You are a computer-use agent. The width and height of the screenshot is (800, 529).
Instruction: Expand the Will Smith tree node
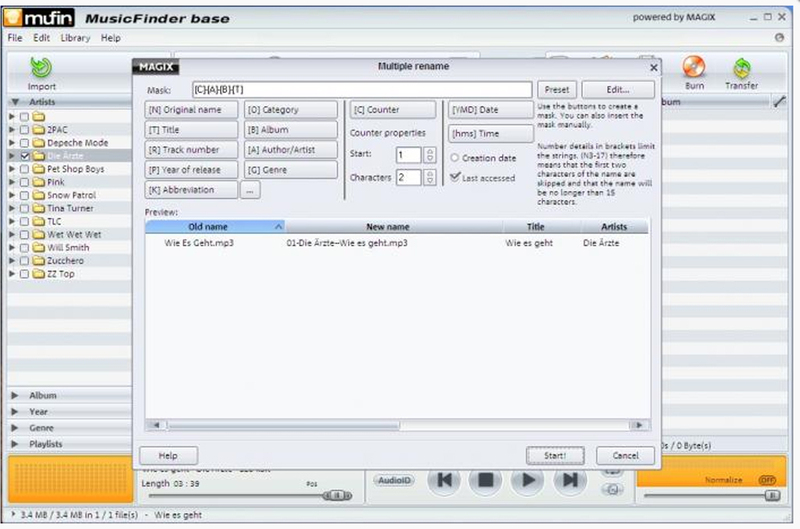coord(12,247)
